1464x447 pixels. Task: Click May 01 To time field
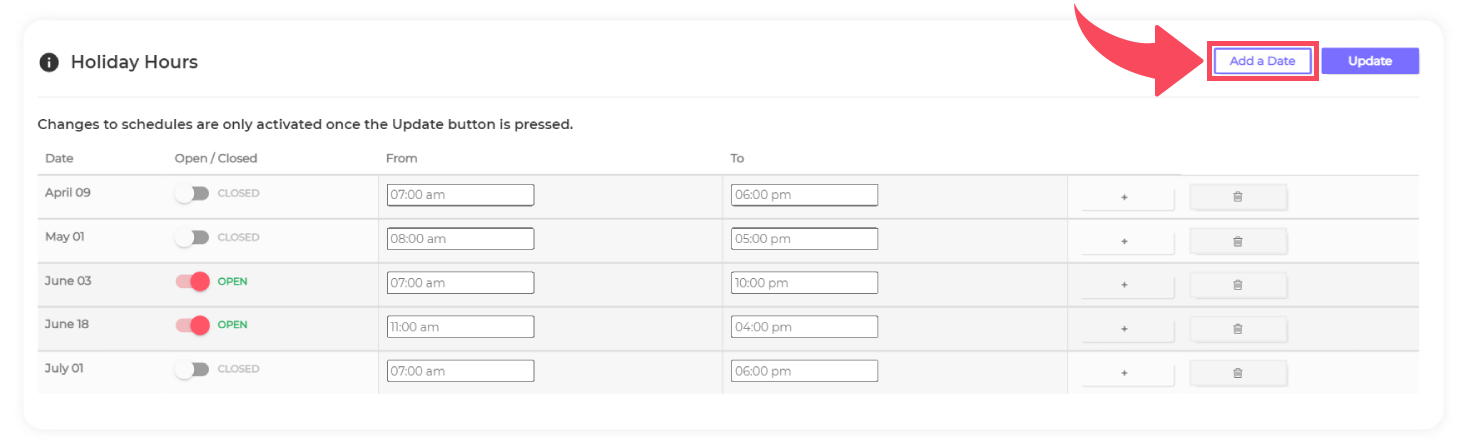click(x=804, y=239)
